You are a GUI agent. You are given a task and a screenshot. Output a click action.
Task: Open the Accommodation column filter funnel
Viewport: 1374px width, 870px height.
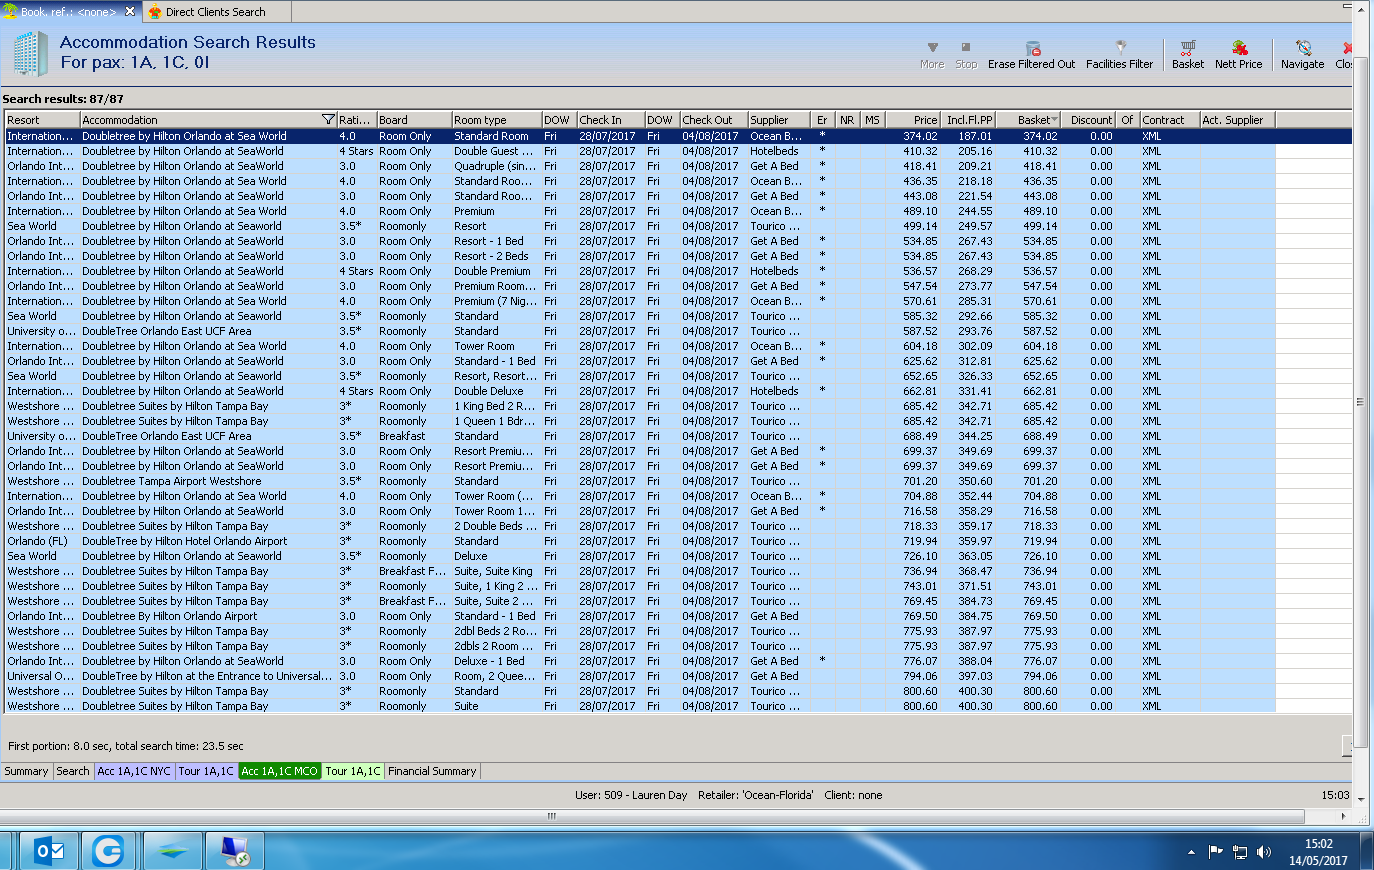(x=328, y=120)
